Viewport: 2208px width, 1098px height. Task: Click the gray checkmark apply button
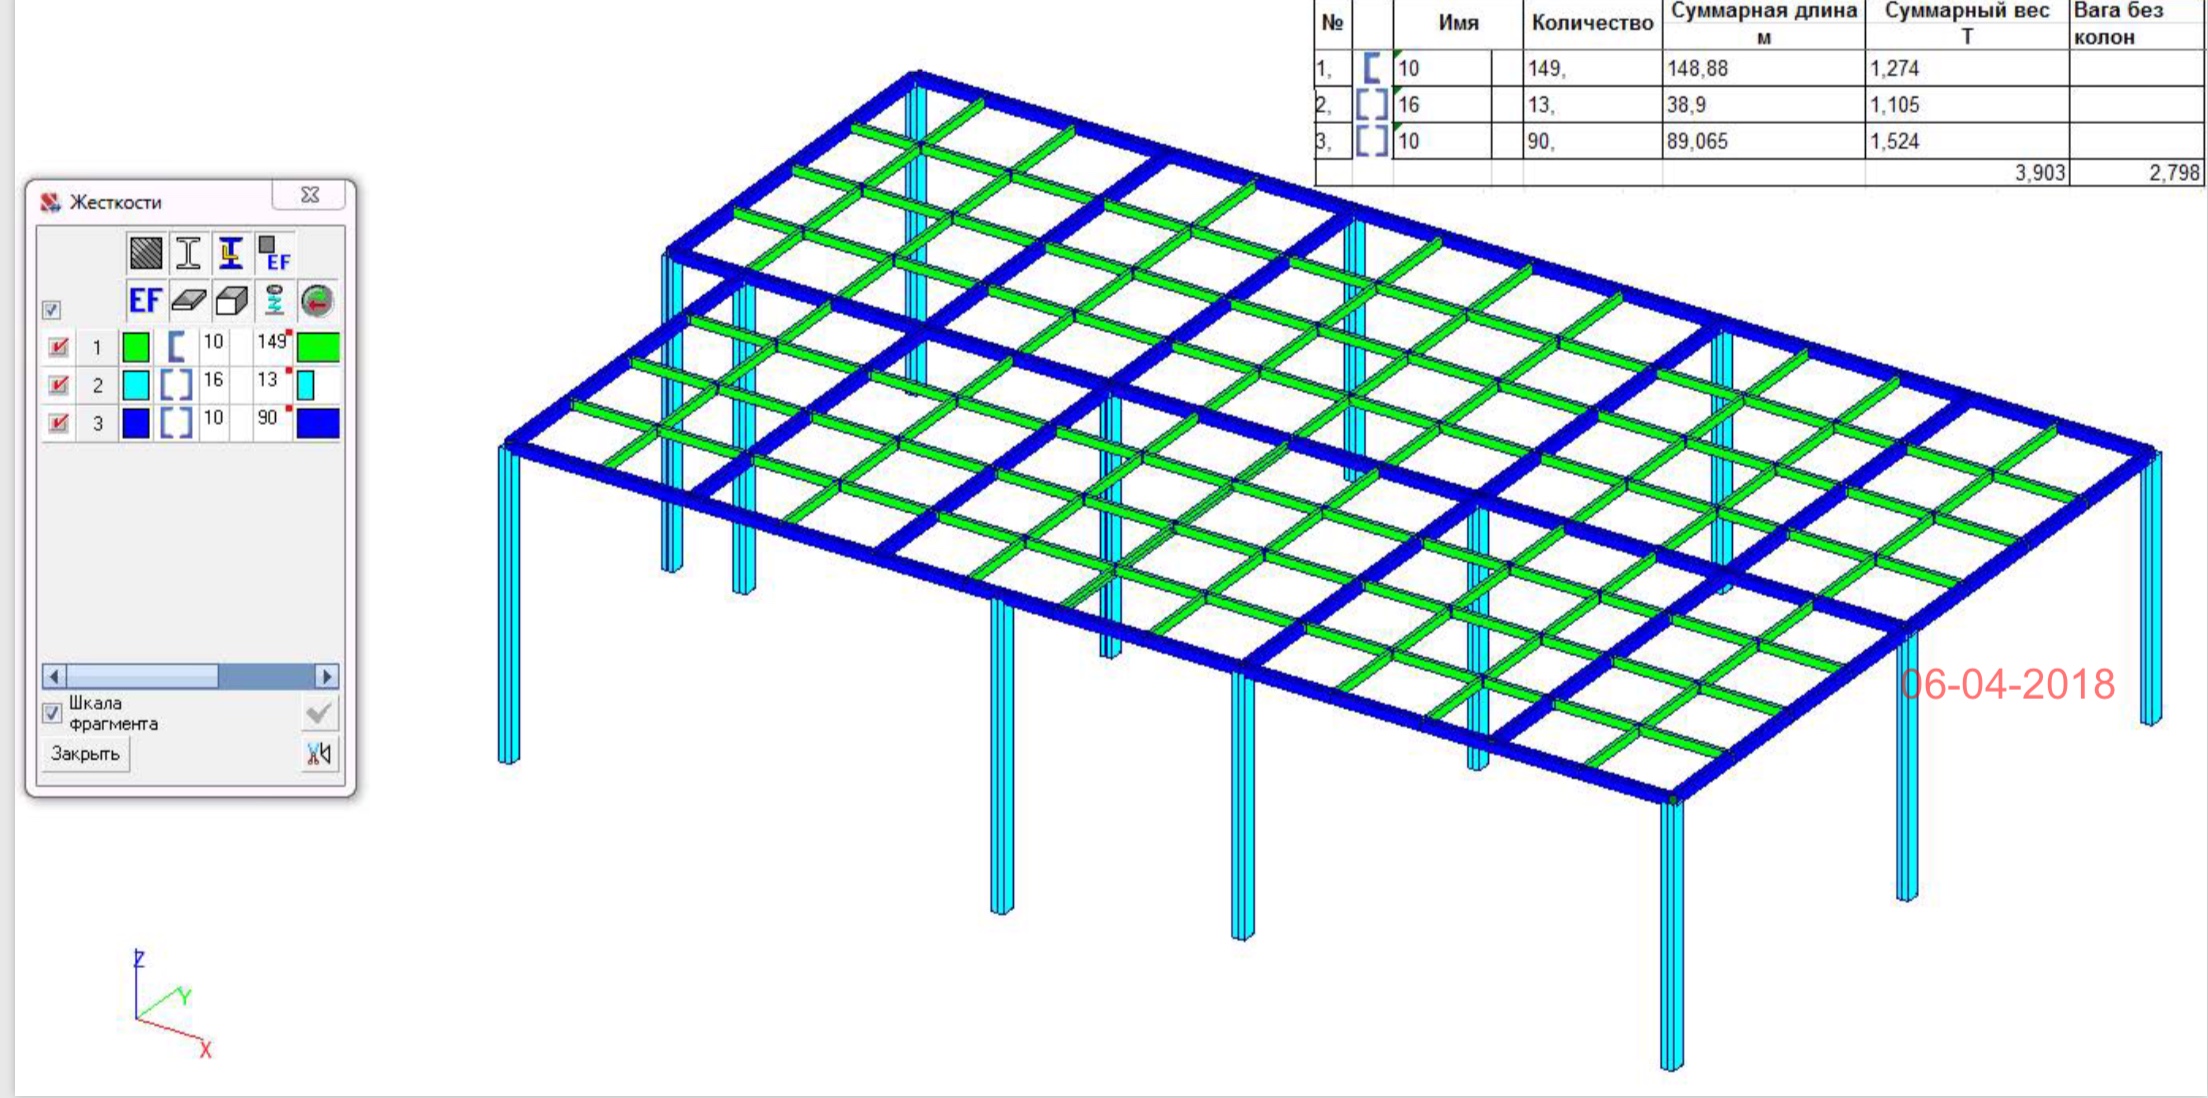(x=319, y=713)
